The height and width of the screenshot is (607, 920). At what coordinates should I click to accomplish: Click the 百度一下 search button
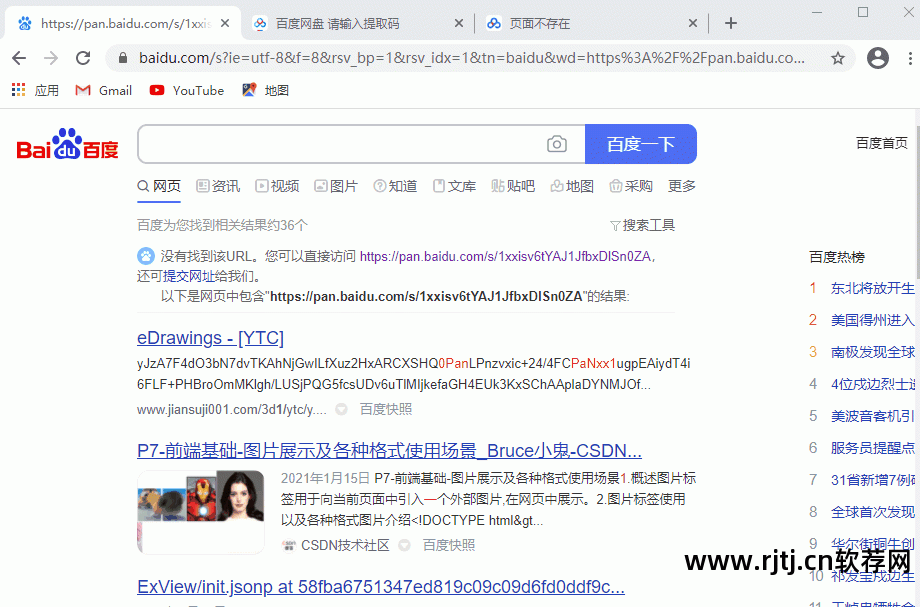tap(641, 144)
